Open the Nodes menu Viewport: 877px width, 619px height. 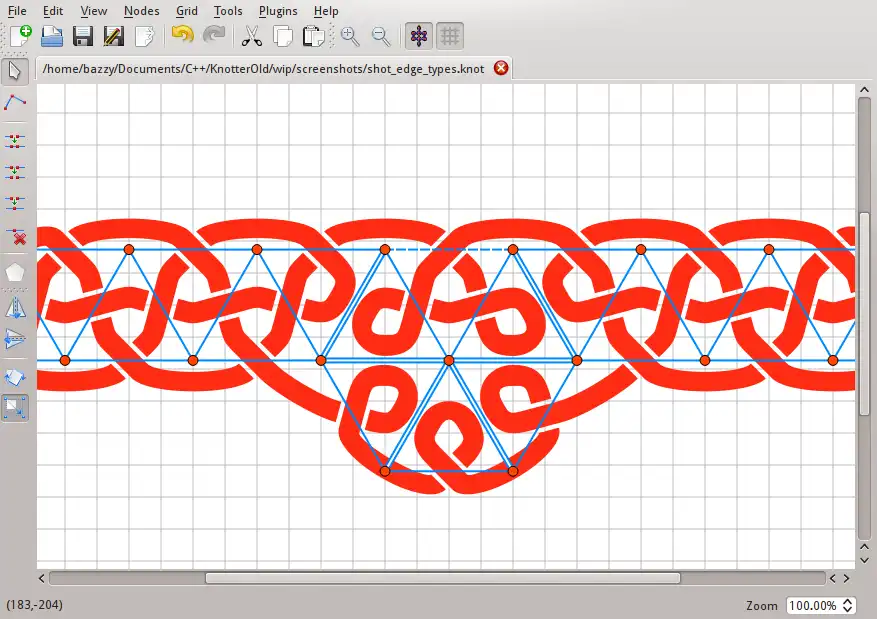142,11
